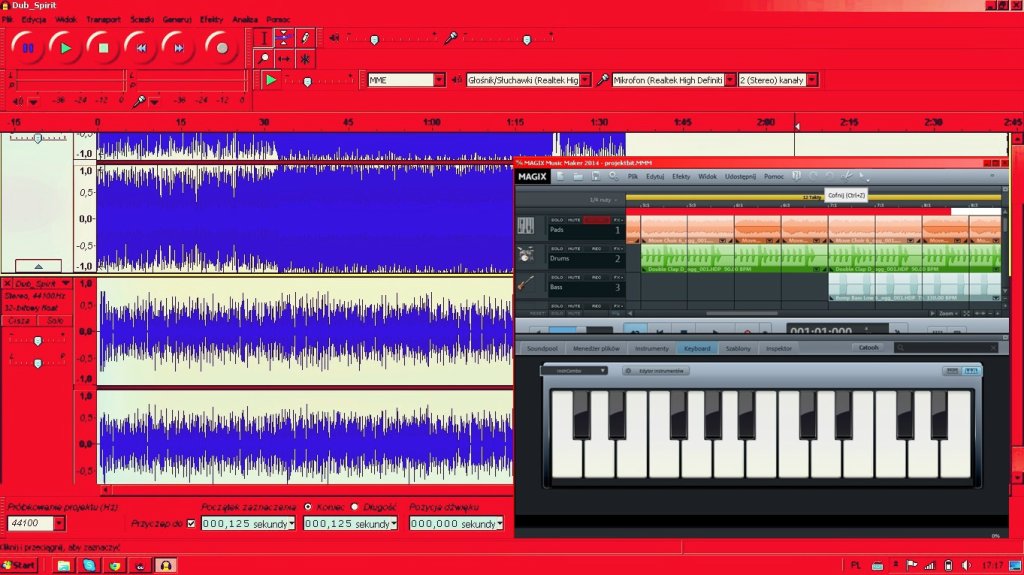Open the MME audio host dropdown
This screenshot has height=575, width=1024.
(440, 80)
